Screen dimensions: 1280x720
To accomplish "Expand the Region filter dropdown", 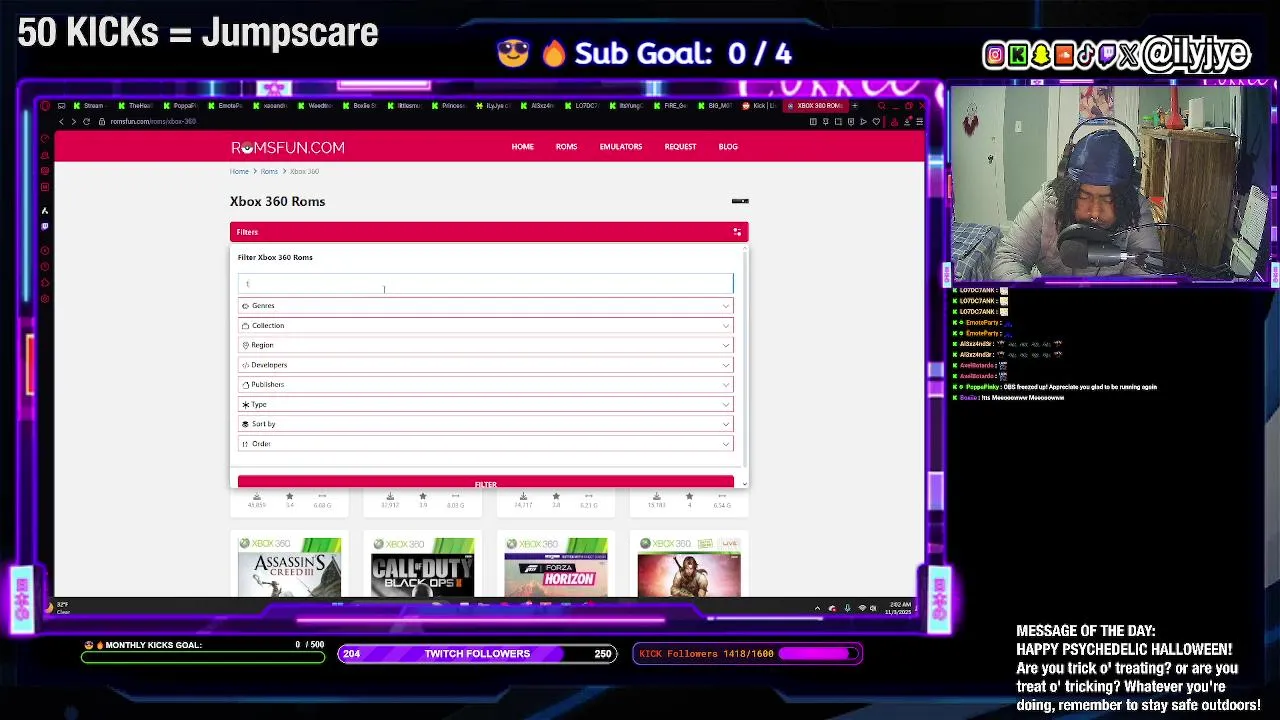I will (x=485, y=345).
